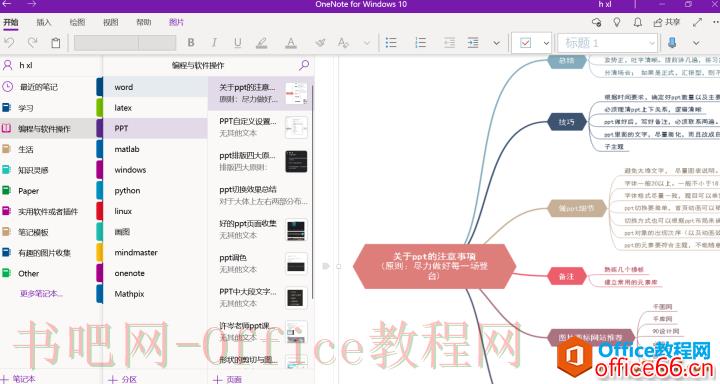This screenshot has height=384, width=720.
Task: Open the 插入 ribbon tab
Action: [44, 22]
